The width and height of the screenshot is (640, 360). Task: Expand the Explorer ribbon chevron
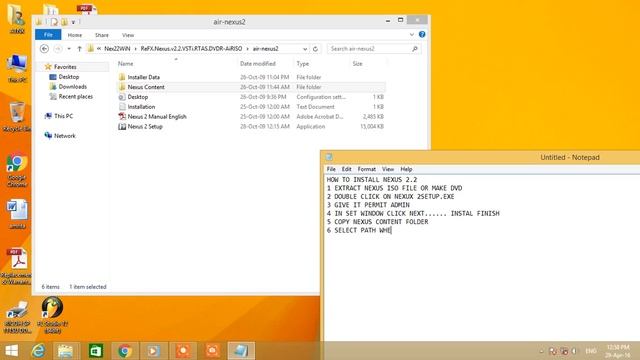click(x=411, y=35)
